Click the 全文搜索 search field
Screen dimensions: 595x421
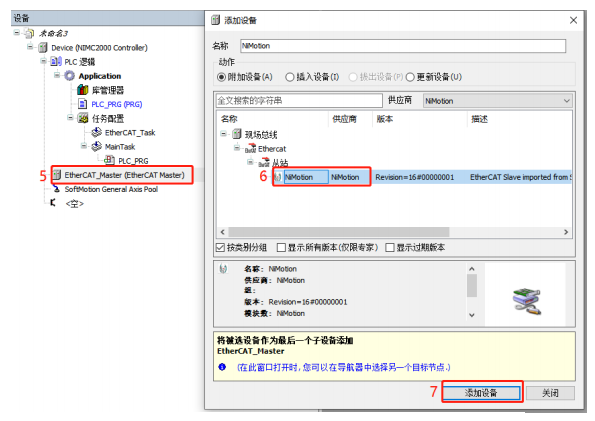tap(299, 101)
